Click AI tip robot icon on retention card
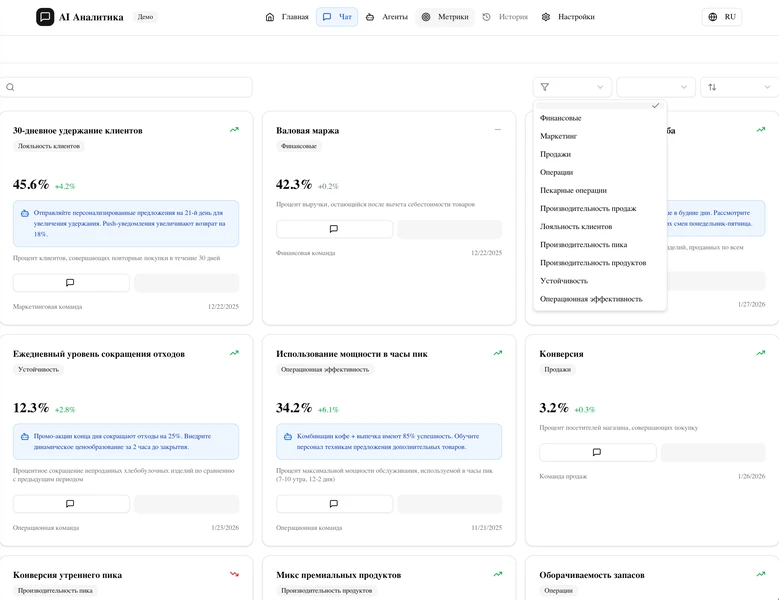The image size is (779, 600). coord(24,213)
